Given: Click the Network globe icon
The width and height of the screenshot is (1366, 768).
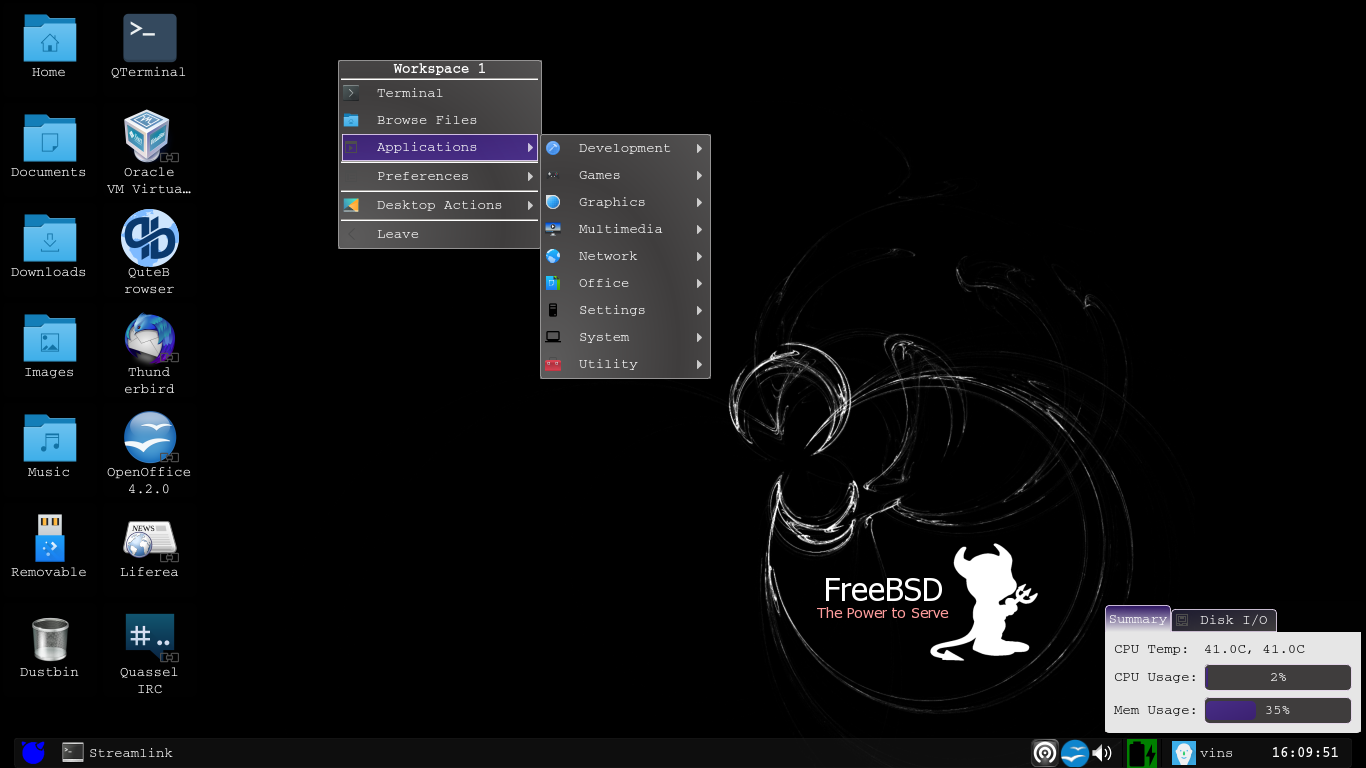Looking at the screenshot, I should 553,256.
